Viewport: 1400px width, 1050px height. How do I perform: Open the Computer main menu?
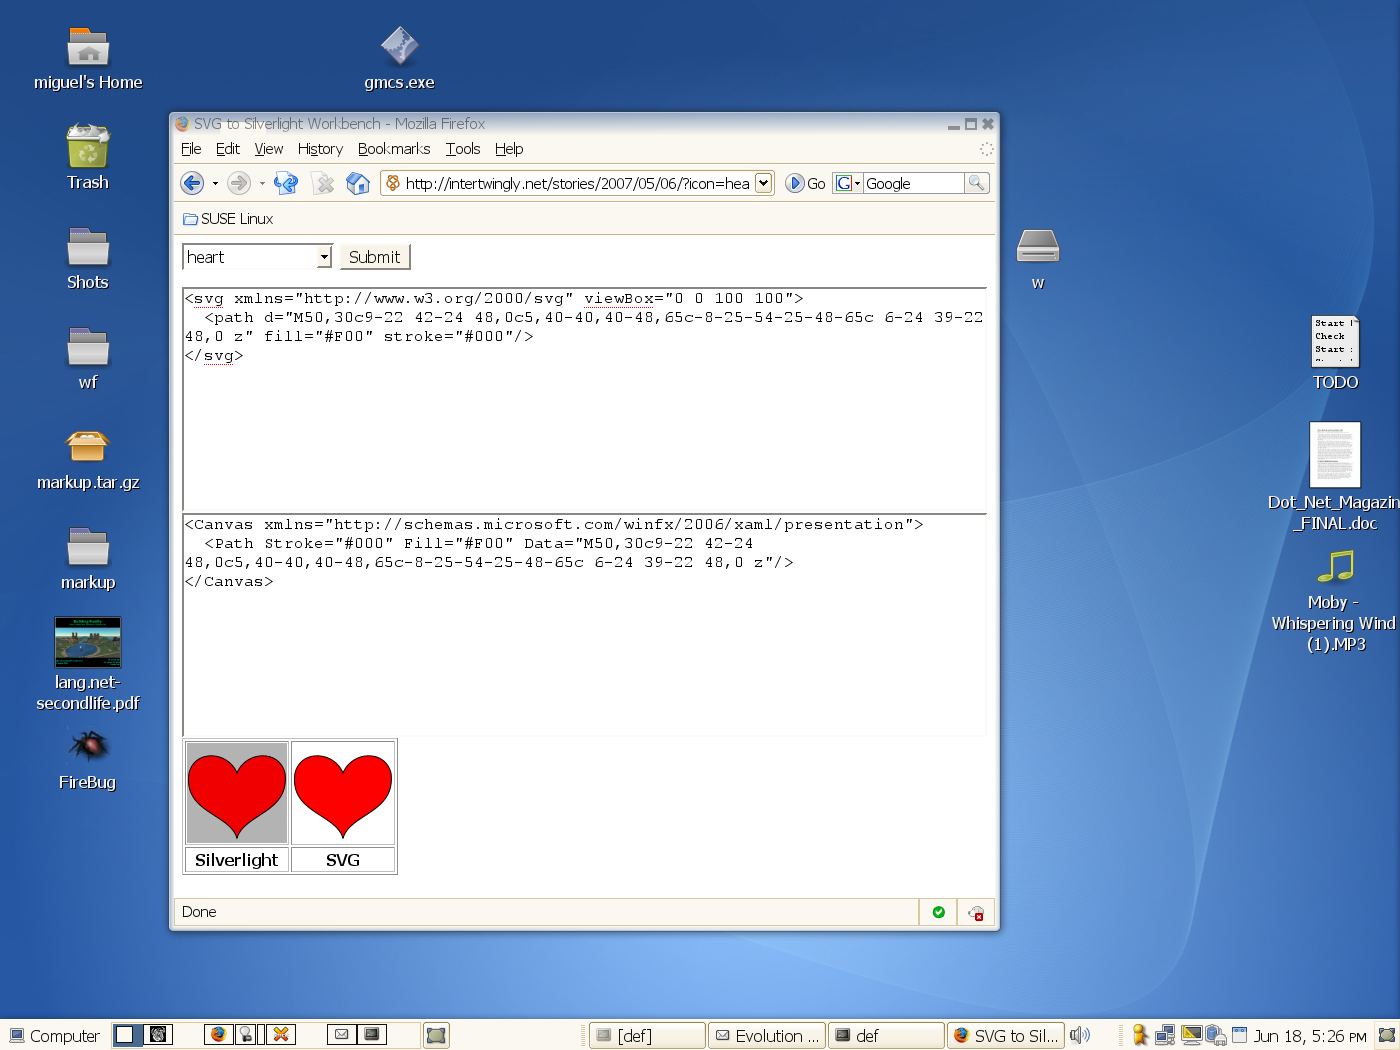54,1036
